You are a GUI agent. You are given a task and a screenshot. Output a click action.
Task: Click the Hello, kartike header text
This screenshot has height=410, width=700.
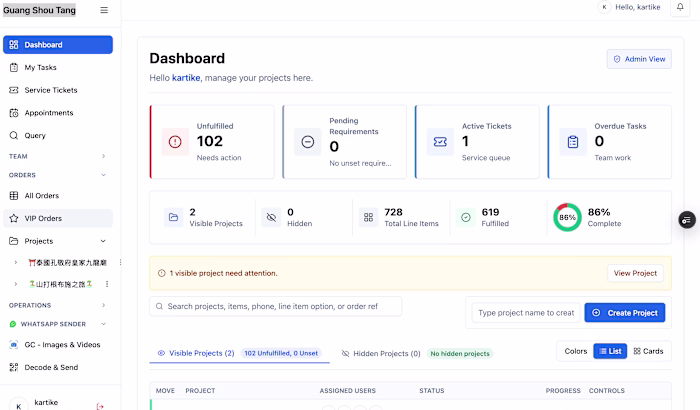(638, 7)
